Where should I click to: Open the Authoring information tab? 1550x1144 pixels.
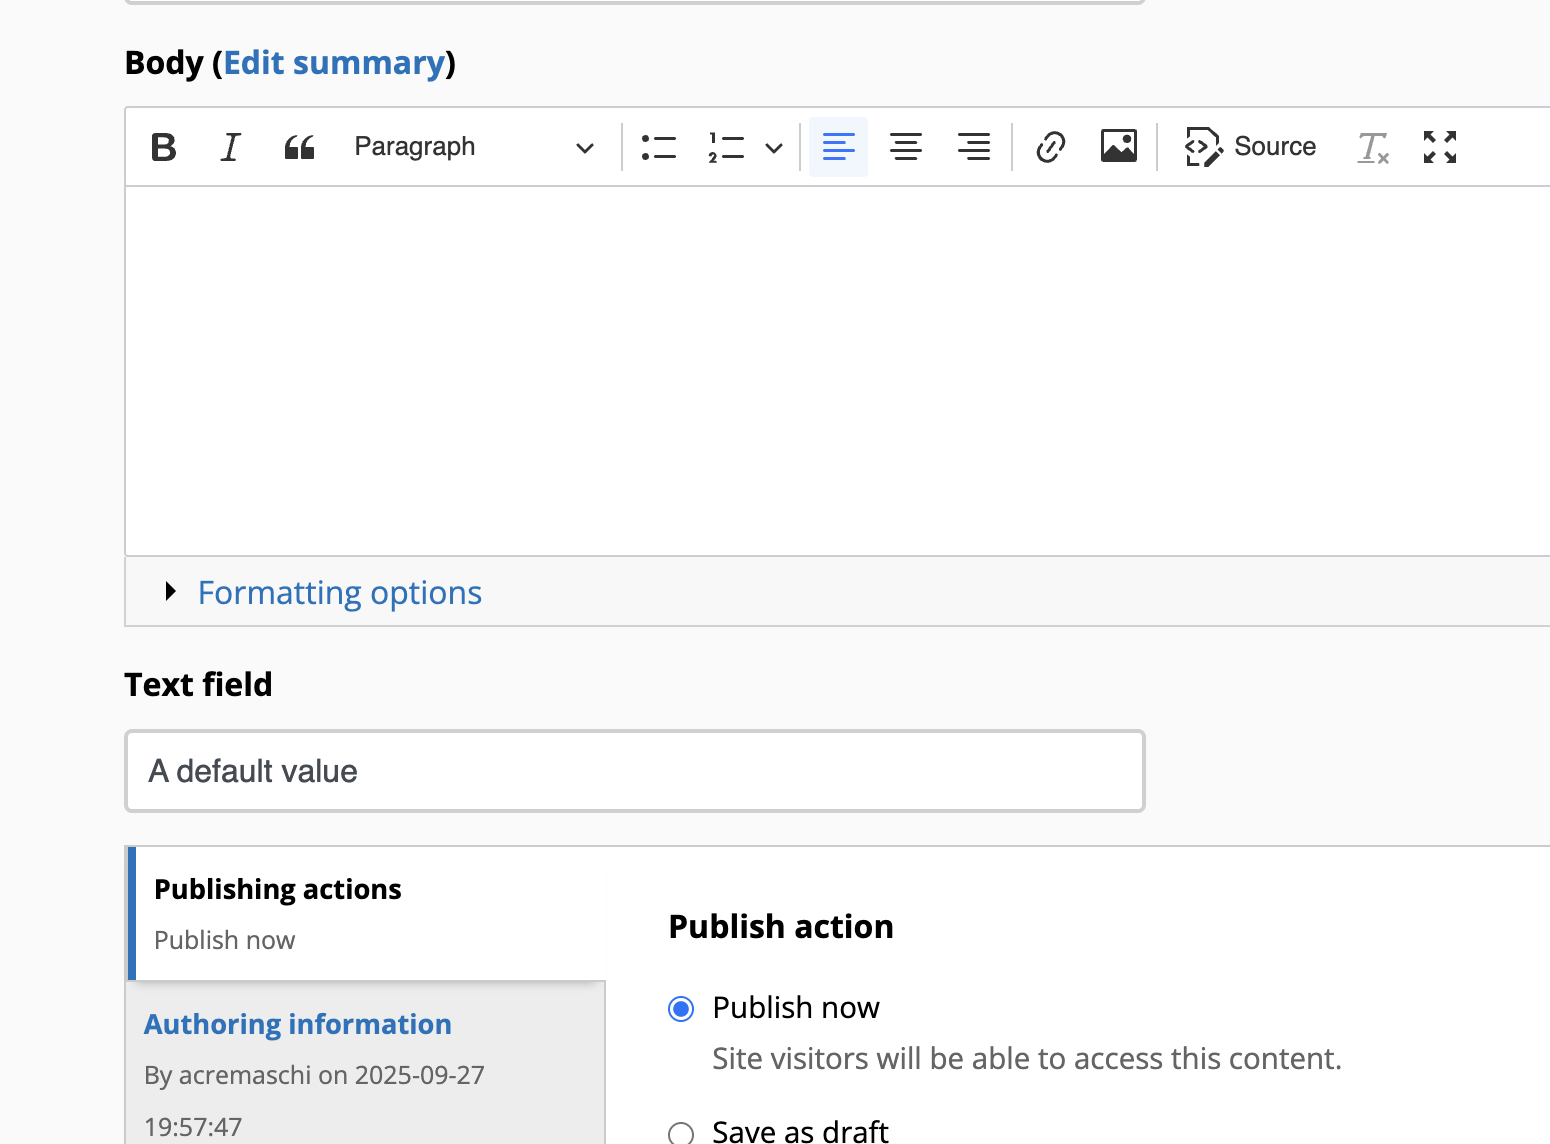(x=298, y=1024)
